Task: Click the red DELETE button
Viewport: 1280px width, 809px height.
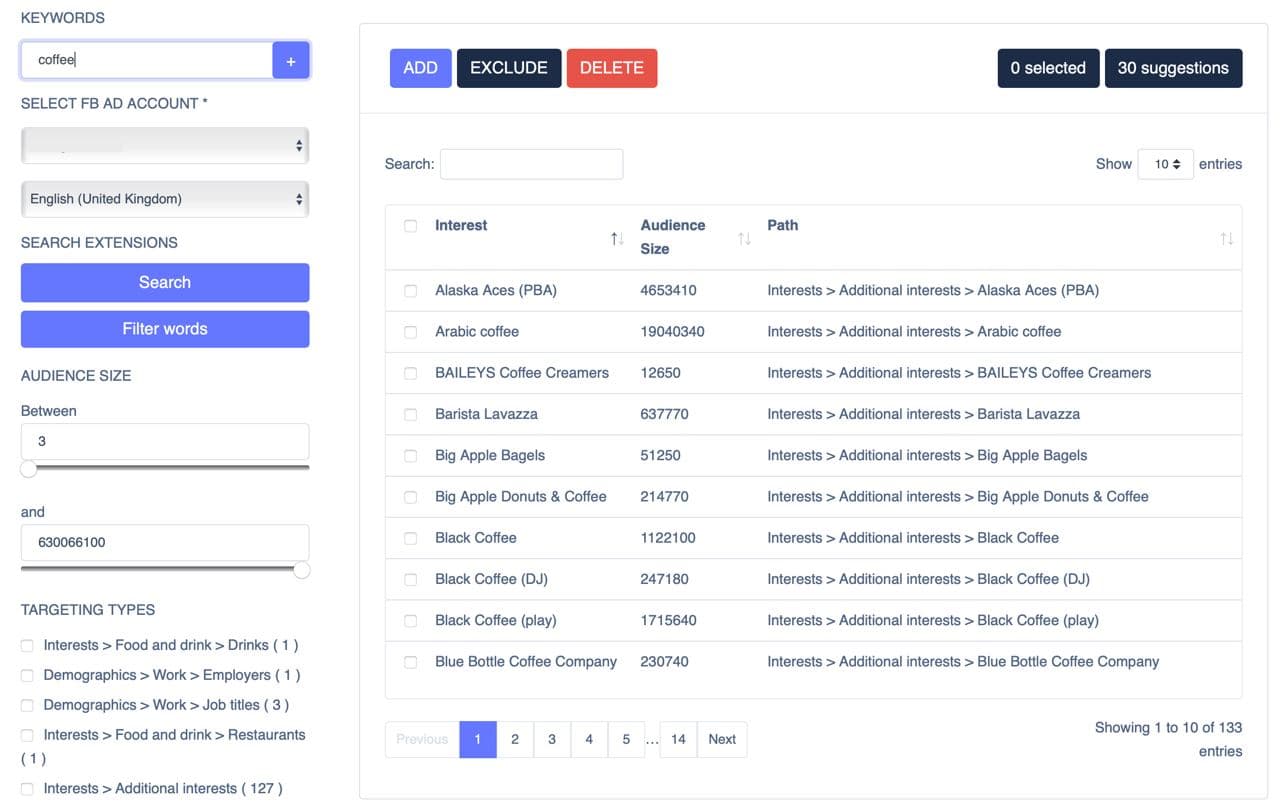Action: pyautogui.click(x=612, y=68)
